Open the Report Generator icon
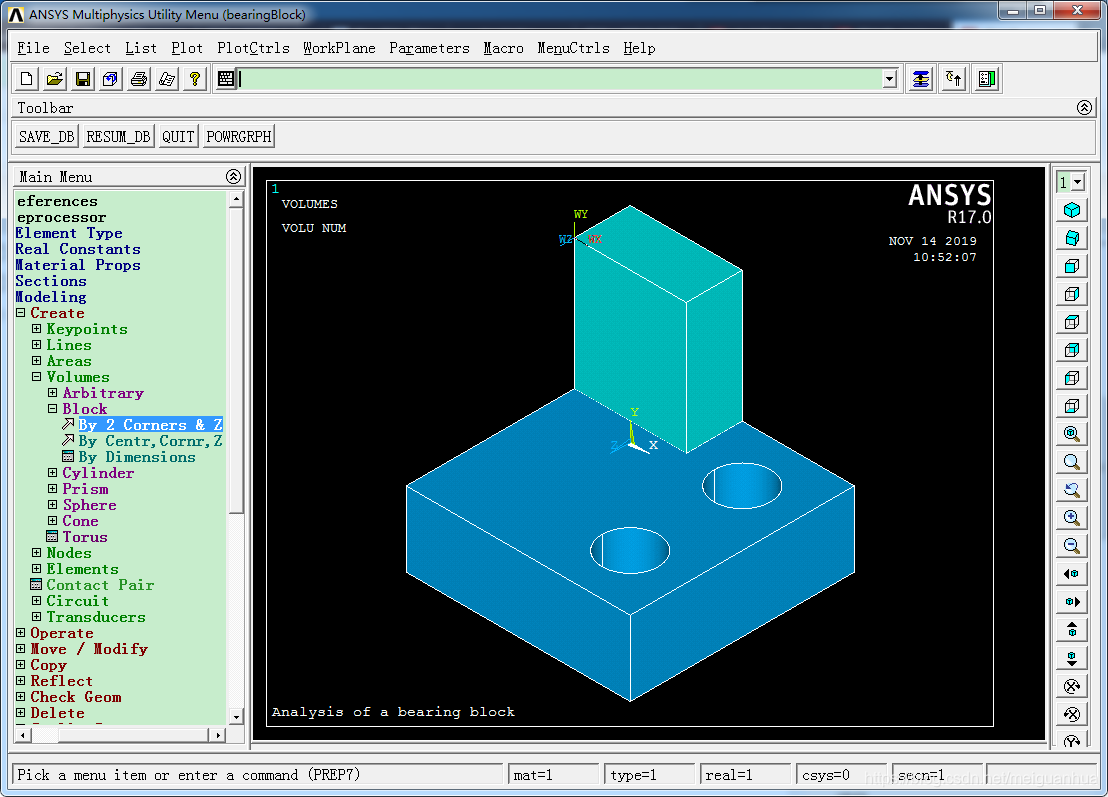The width and height of the screenshot is (1108, 797). [x=167, y=79]
